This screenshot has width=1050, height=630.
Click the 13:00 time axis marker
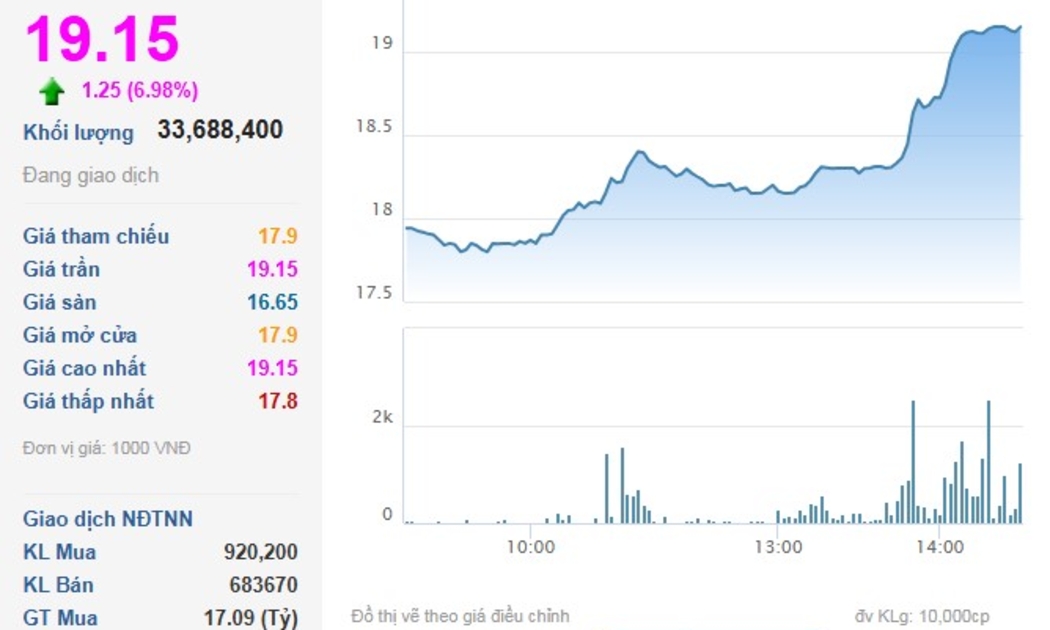778,547
